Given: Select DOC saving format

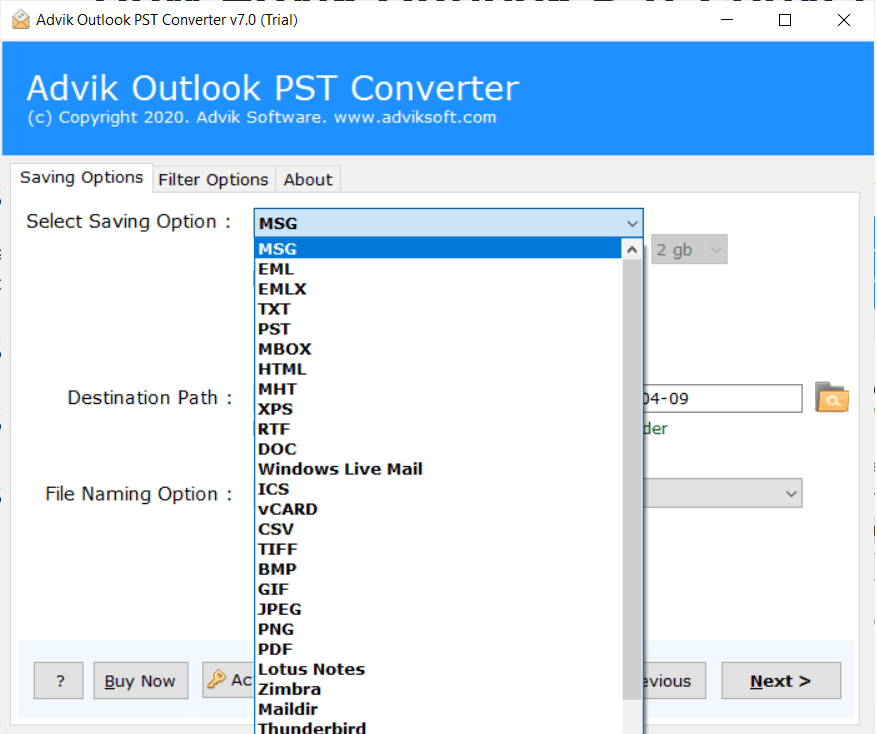Looking at the screenshot, I should point(438,449).
